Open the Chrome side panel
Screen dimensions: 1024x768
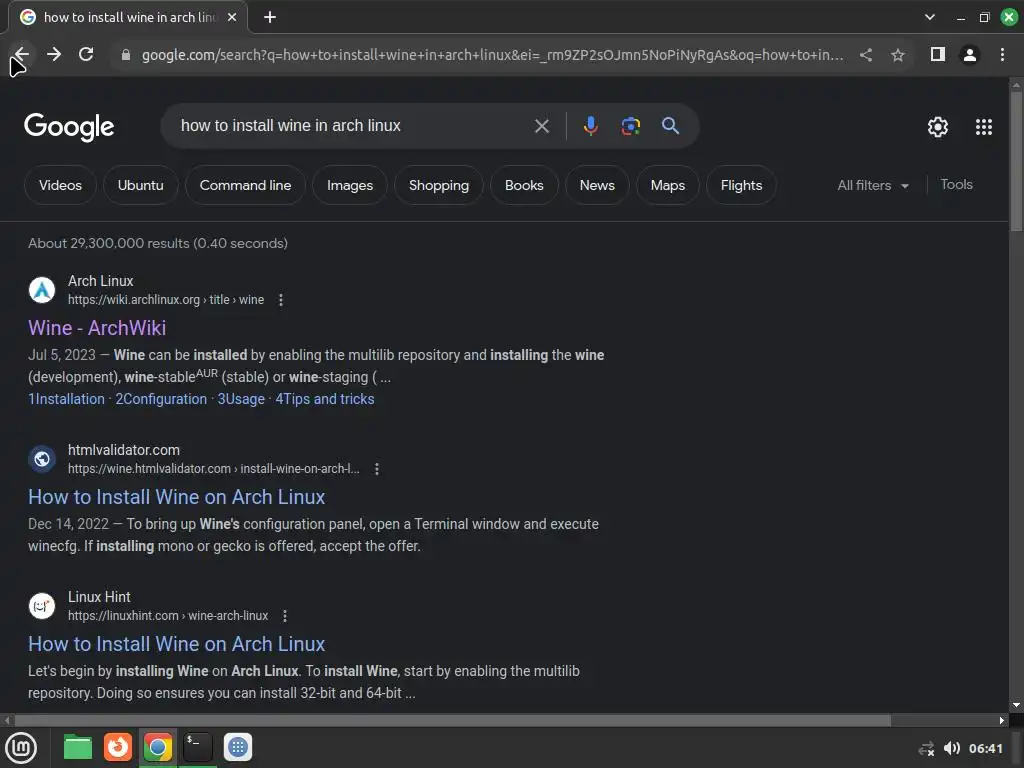[x=938, y=55]
